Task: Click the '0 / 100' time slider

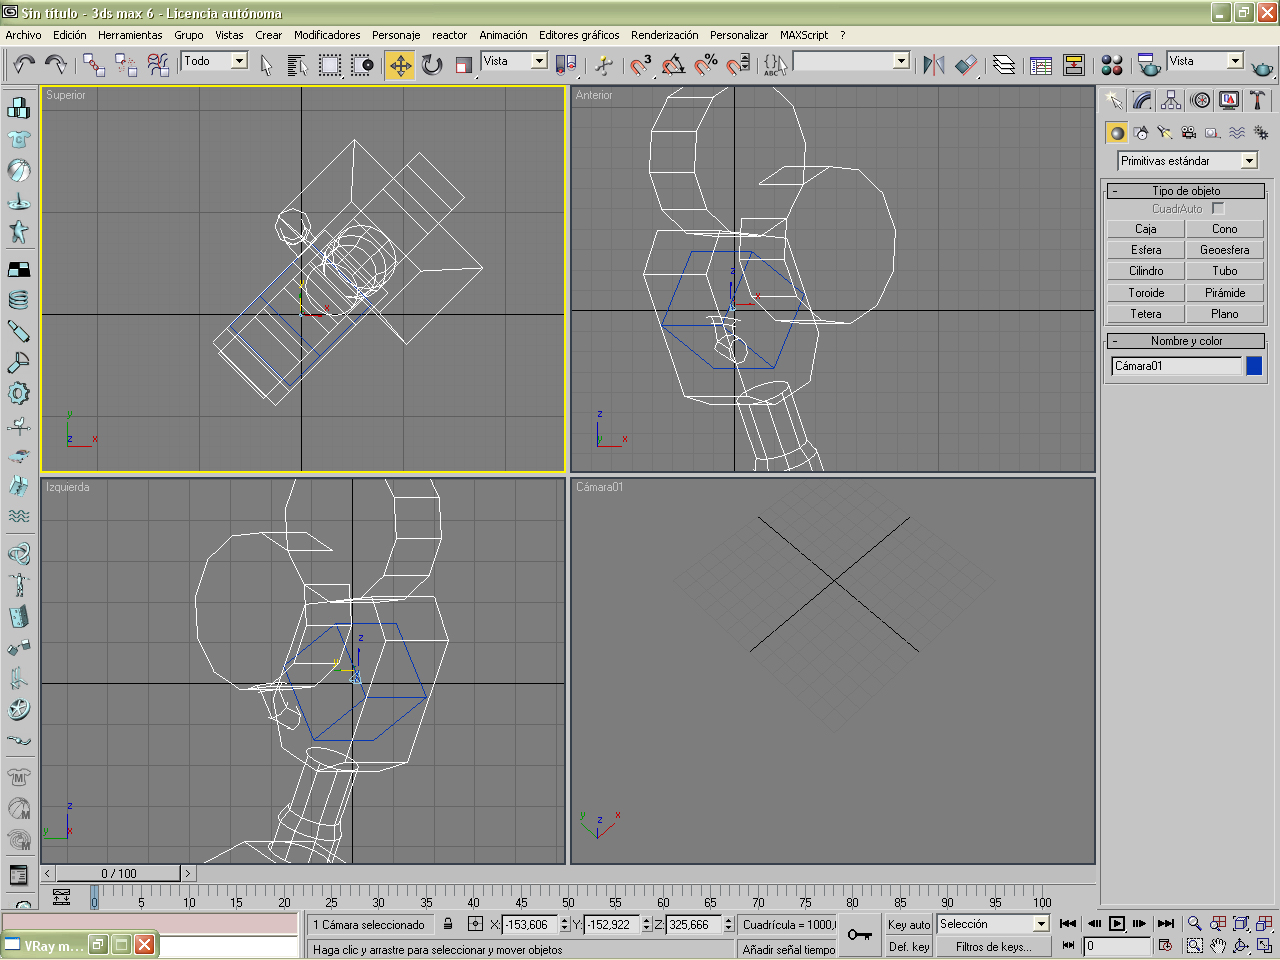Action: tap(119, 874)
